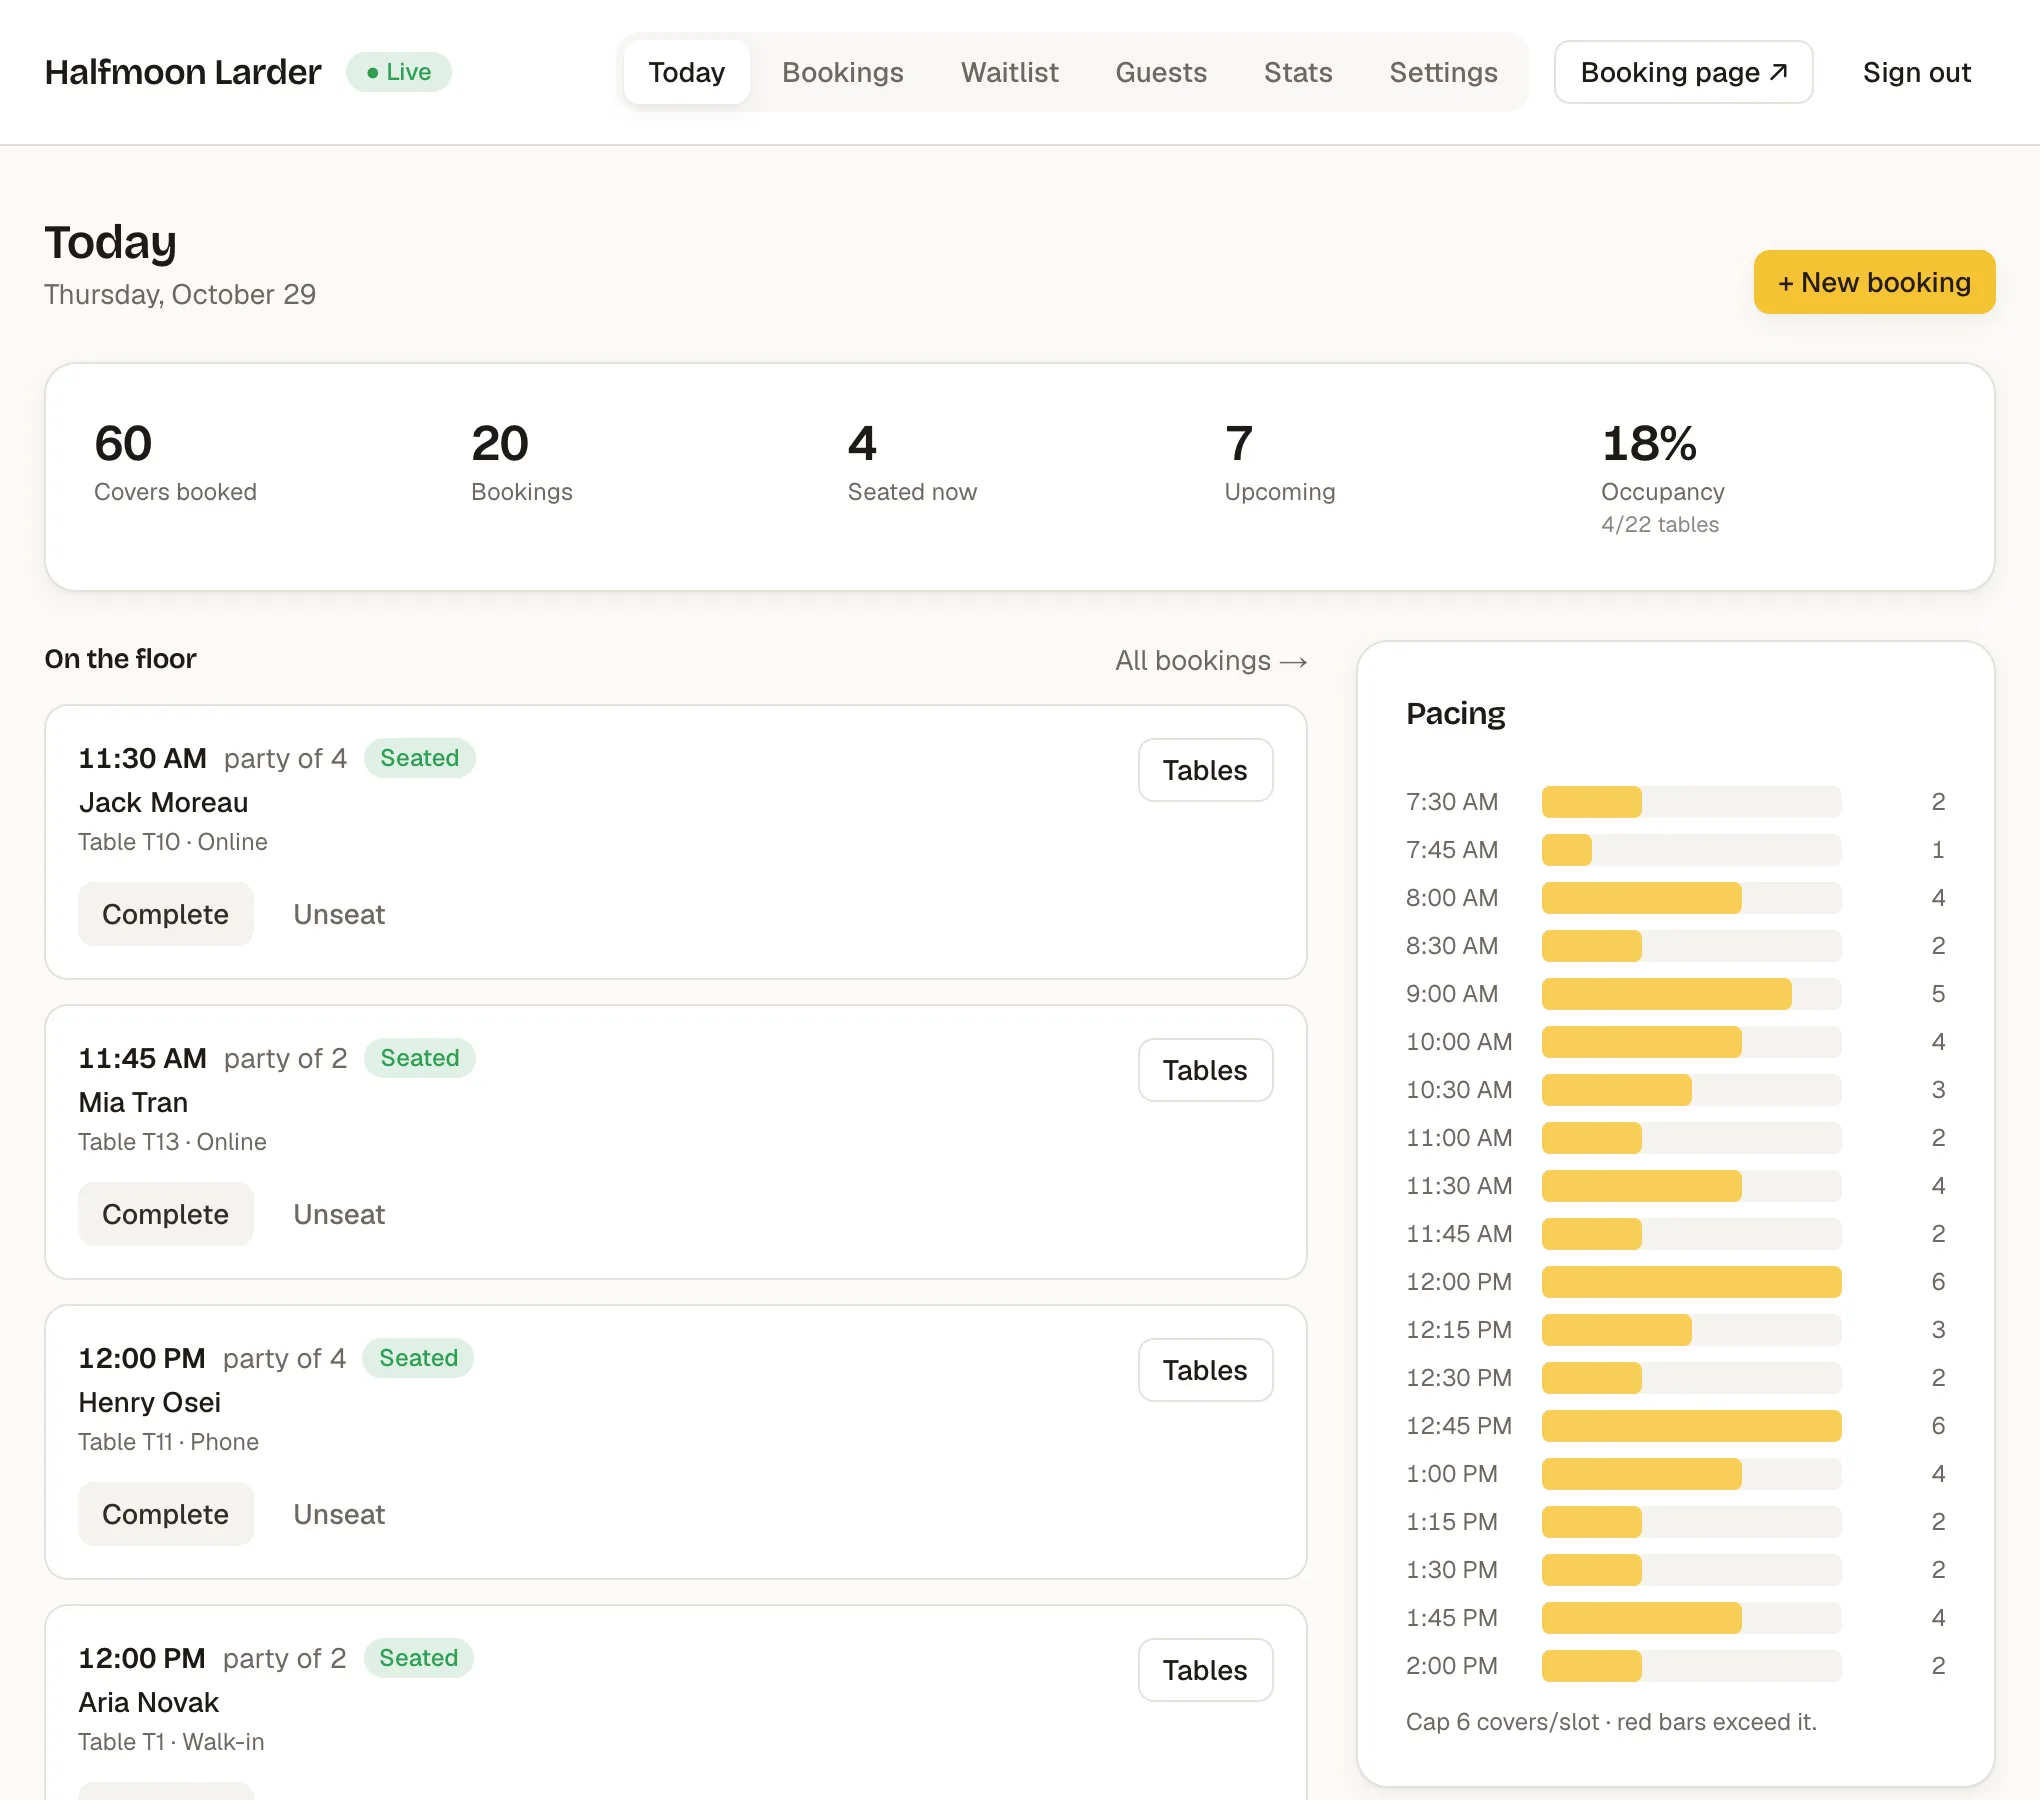2040x1800 pixels.
Task: Click the 60 Covers booked stat
Action: (175, 463)
